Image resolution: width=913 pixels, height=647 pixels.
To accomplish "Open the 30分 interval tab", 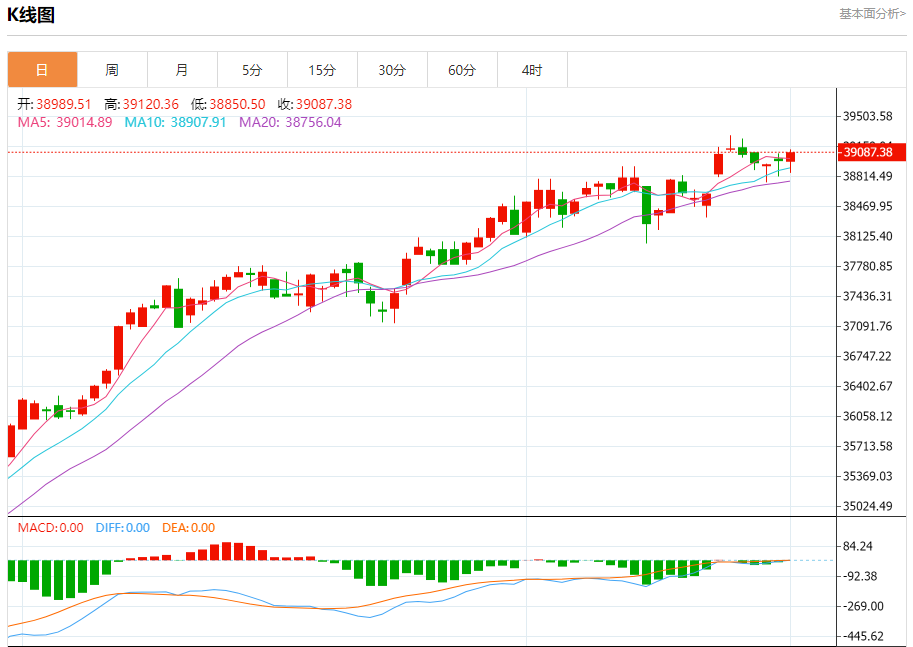I will [392, 70].
